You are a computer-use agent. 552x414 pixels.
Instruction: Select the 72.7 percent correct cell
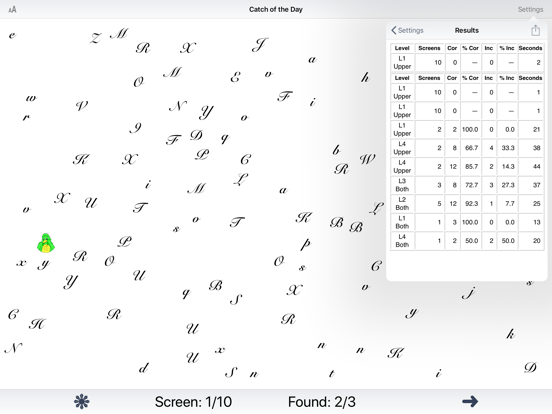[470, 185]
